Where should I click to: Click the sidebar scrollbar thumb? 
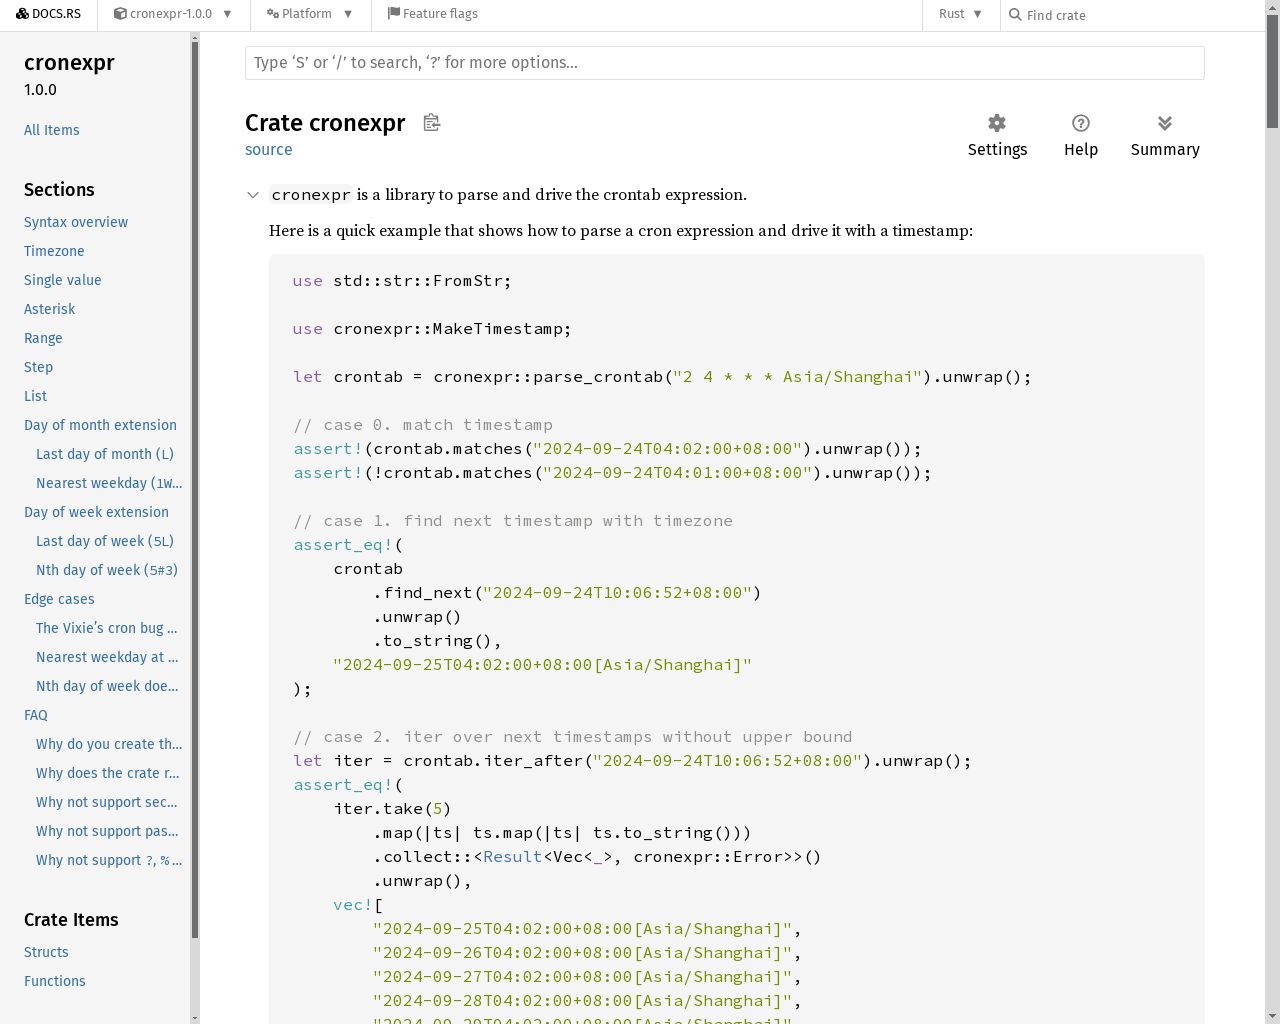pos(195,490)
